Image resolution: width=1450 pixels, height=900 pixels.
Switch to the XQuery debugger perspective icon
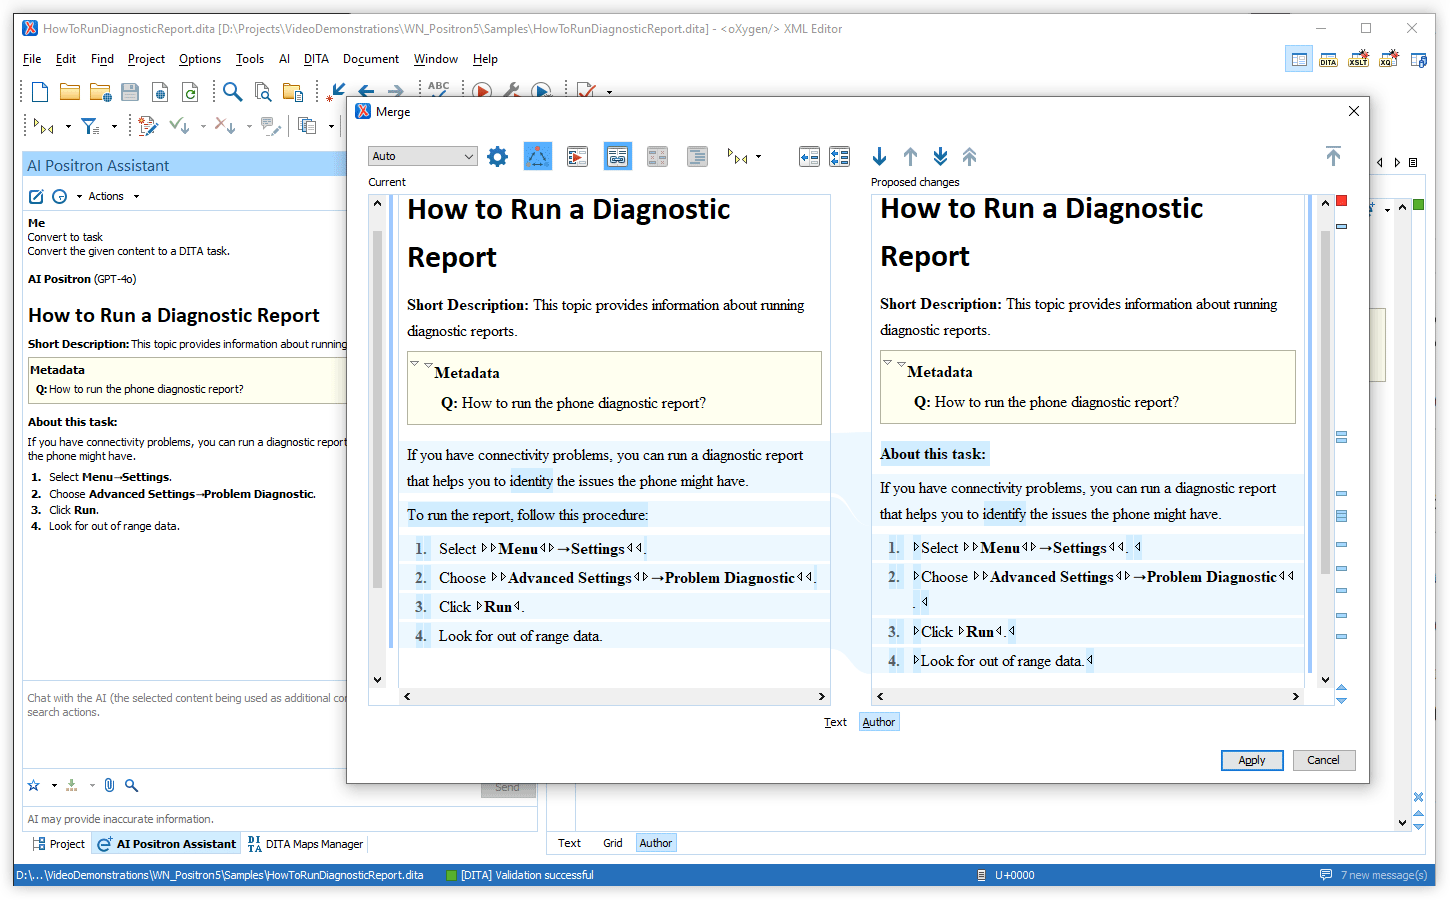(1388, 60)
